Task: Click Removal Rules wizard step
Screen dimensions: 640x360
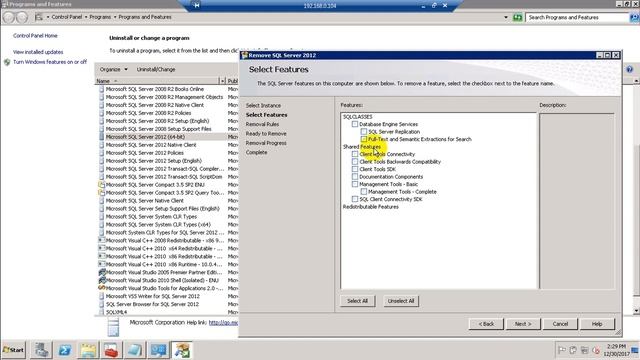Action: 262,124
